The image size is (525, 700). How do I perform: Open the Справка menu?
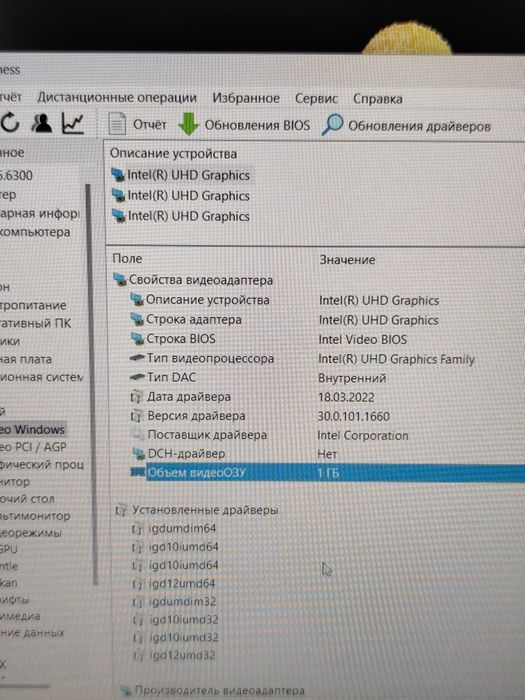(x=378, y=99)
